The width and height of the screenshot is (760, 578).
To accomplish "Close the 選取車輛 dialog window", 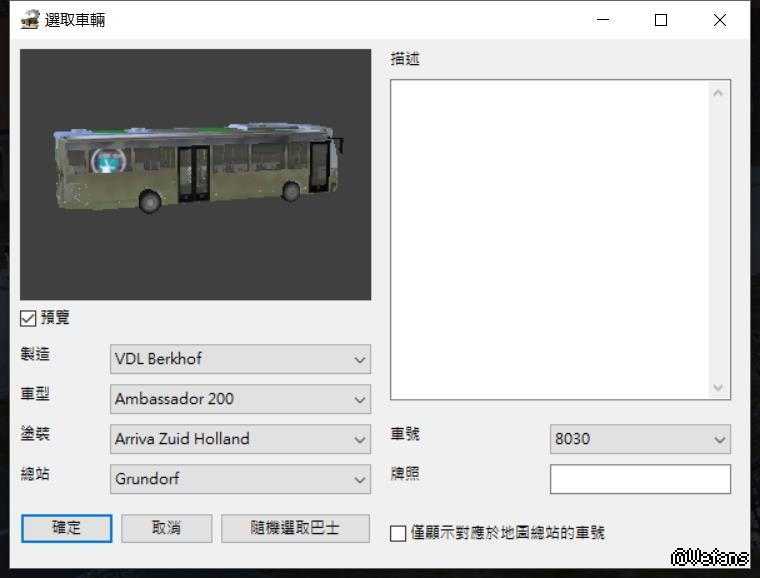I will coord(720,20).
